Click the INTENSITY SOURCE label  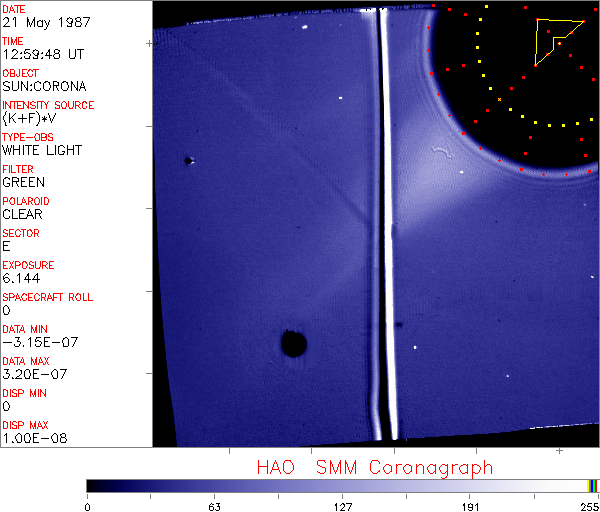48,105
